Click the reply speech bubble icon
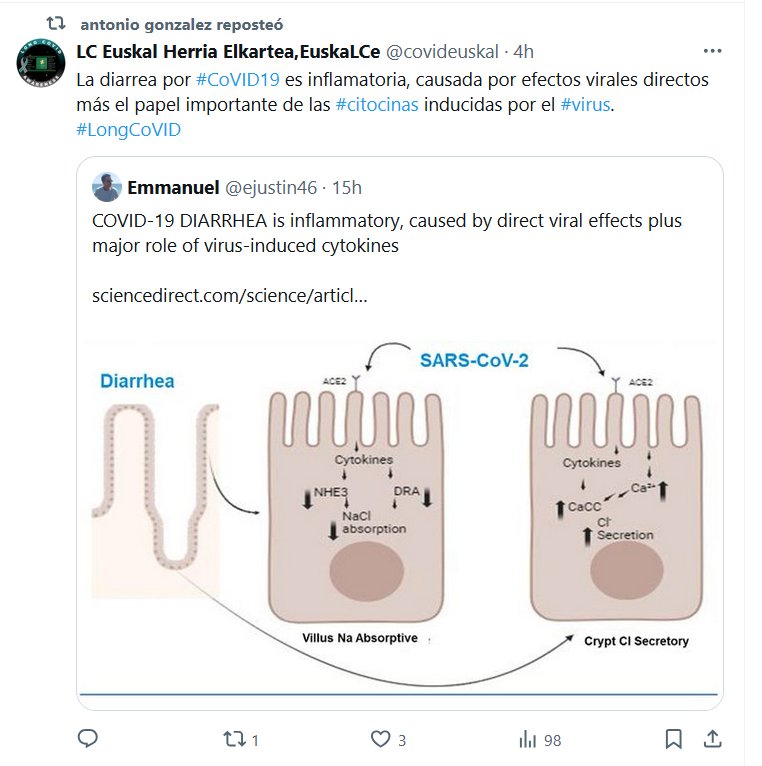Viewport: 762px width, 766px height. click(87, 739)
